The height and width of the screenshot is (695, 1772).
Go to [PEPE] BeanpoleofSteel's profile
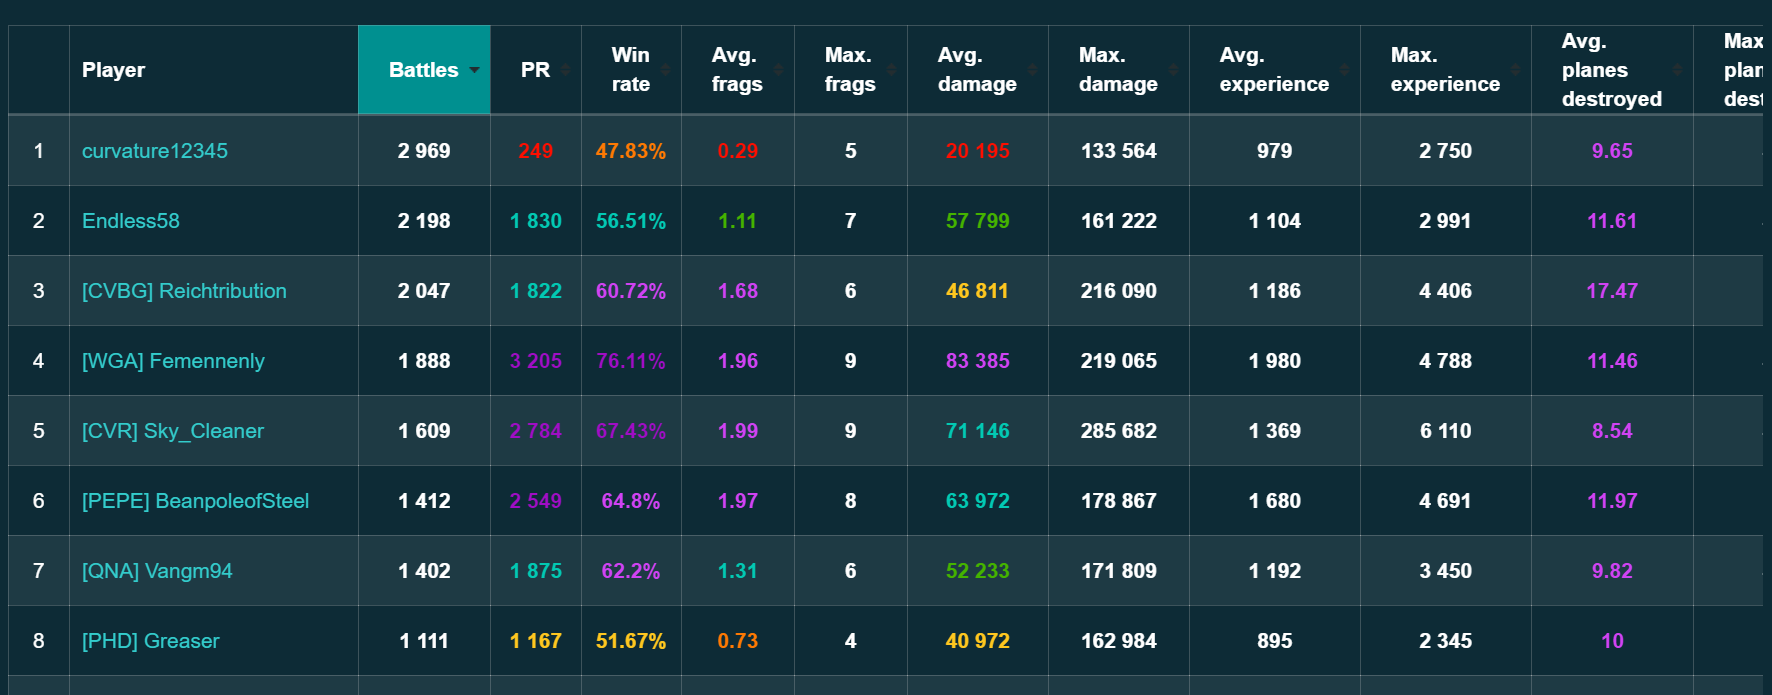point(195,501)
